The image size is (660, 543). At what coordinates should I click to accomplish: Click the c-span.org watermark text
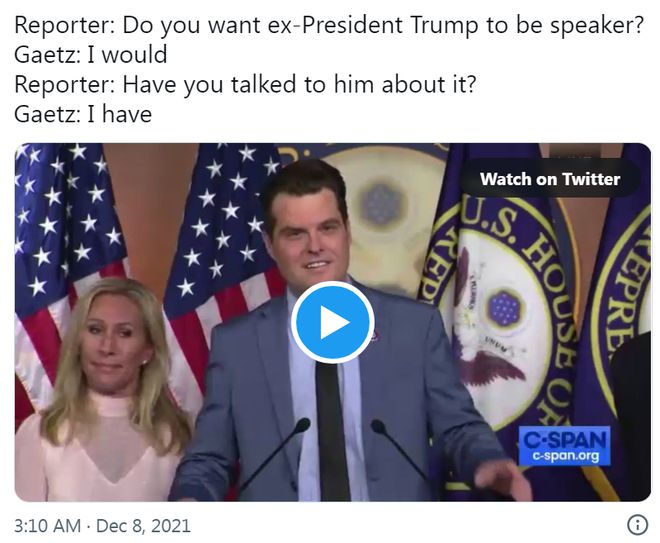point(564,457)
